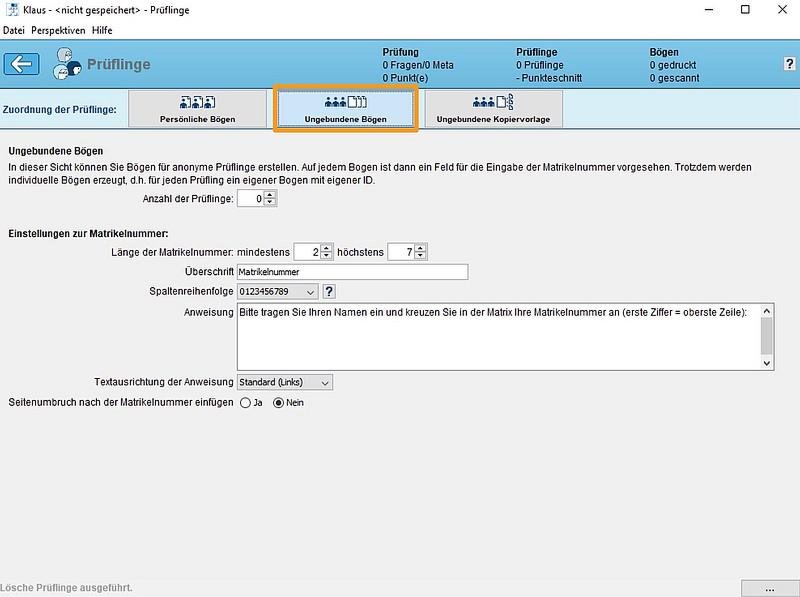Screen dimensions: 800x597
Task: Select Nein for Seitenumbruch
Action: coord(279,403)
